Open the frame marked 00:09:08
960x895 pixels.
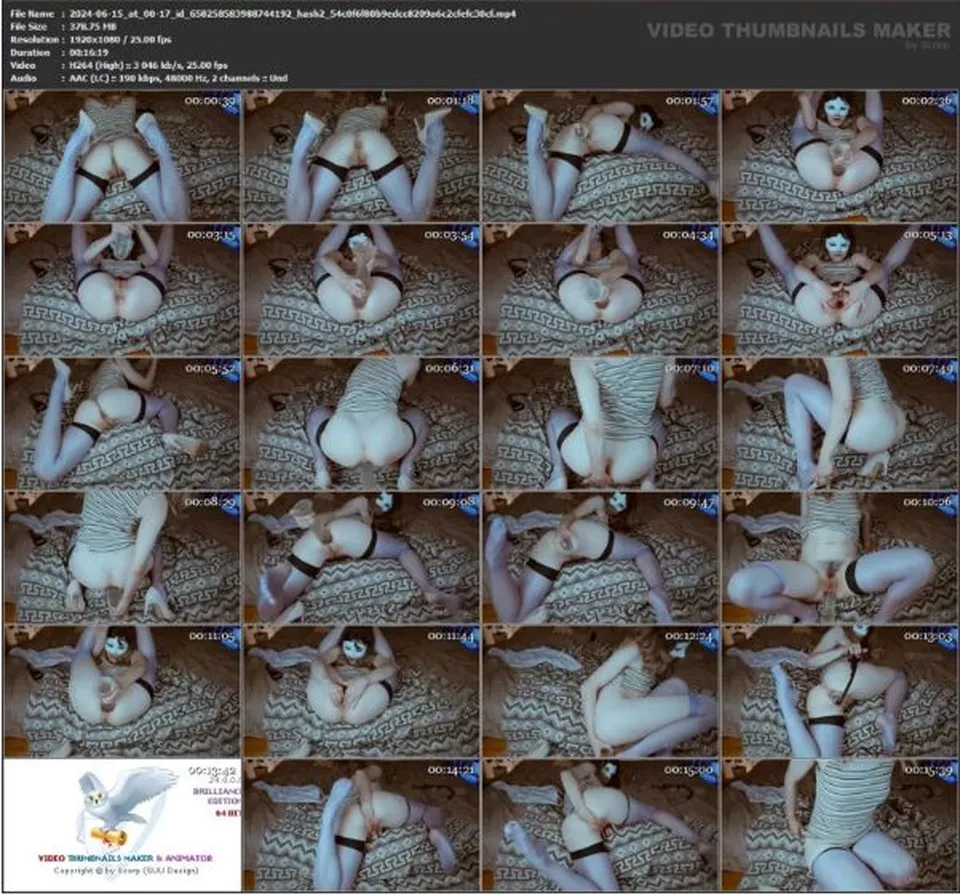pos(361,557)
